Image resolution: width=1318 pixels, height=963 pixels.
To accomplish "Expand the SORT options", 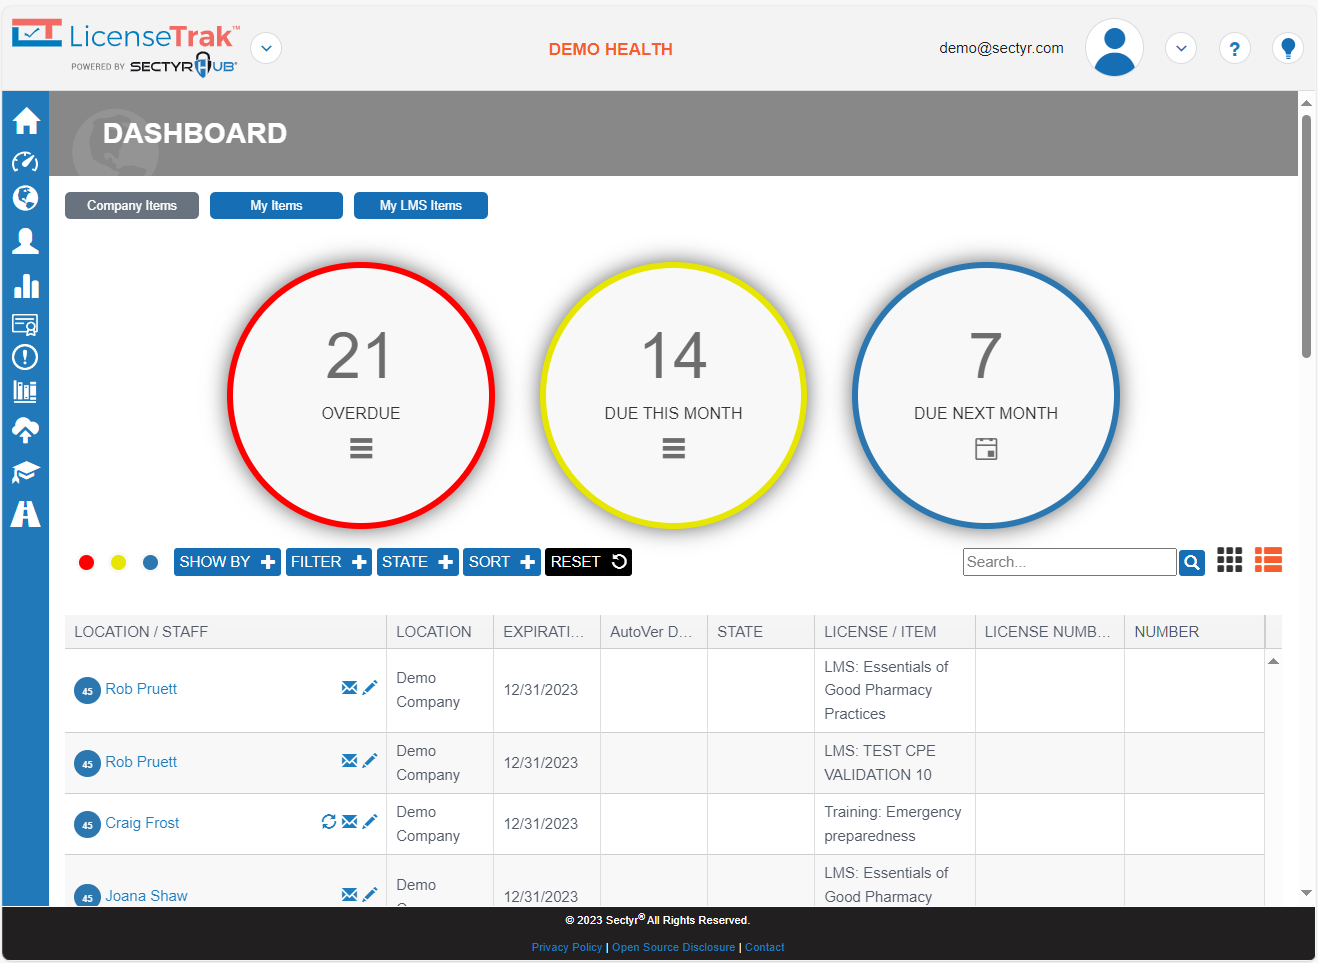I will tap(502, 562).
